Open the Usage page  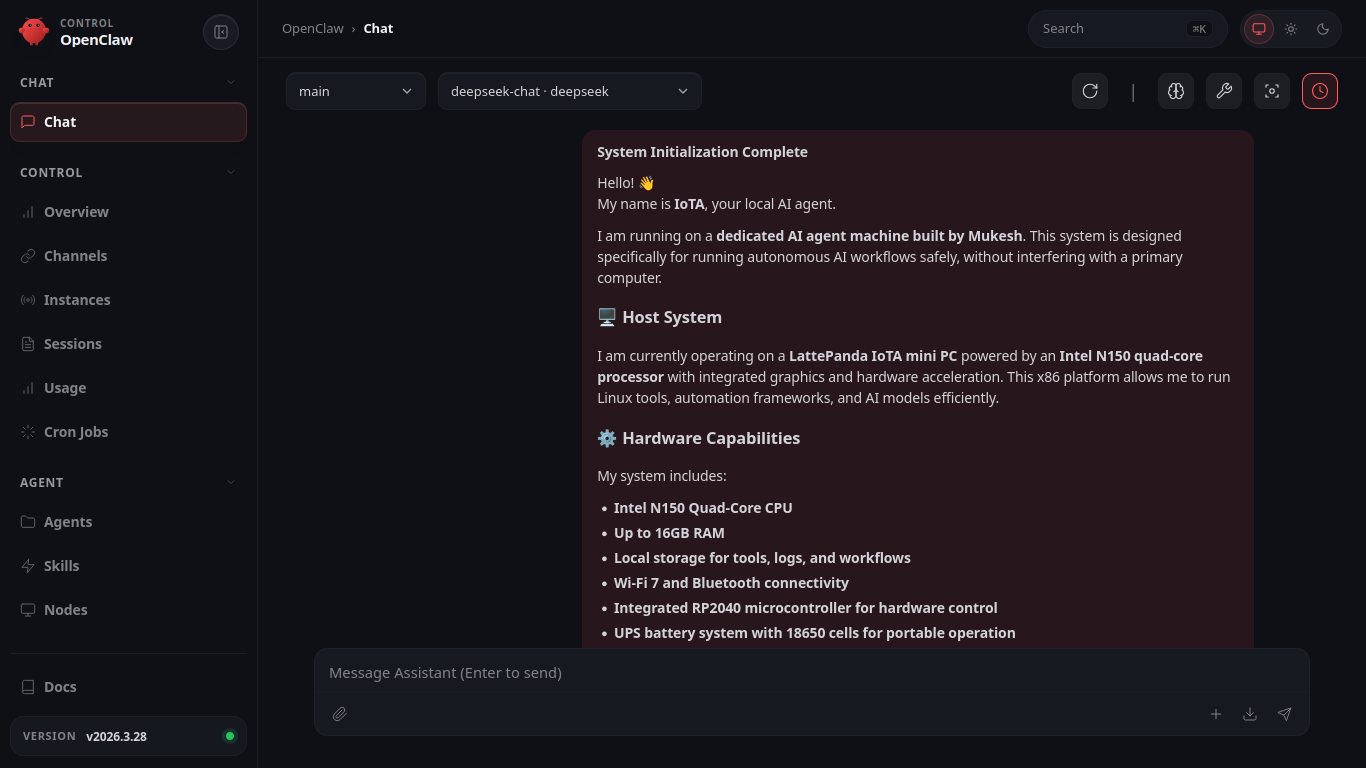point(128,388)
